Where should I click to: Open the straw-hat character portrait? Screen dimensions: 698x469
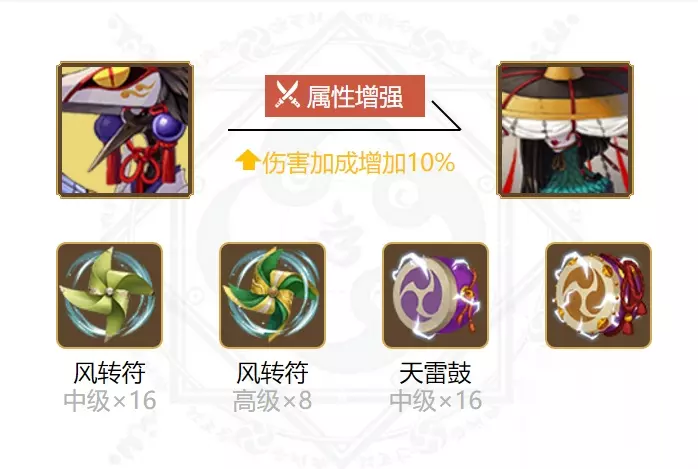(x=565, y=129)
